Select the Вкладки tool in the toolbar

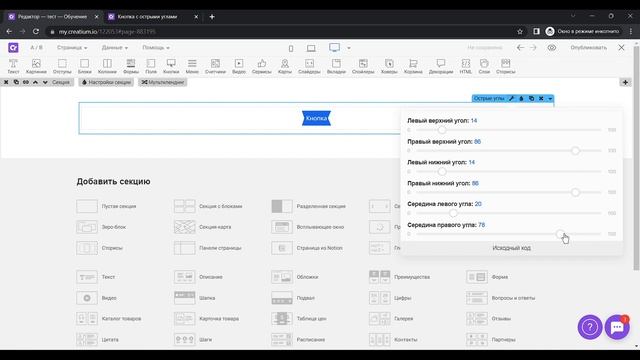coord(336,66)
